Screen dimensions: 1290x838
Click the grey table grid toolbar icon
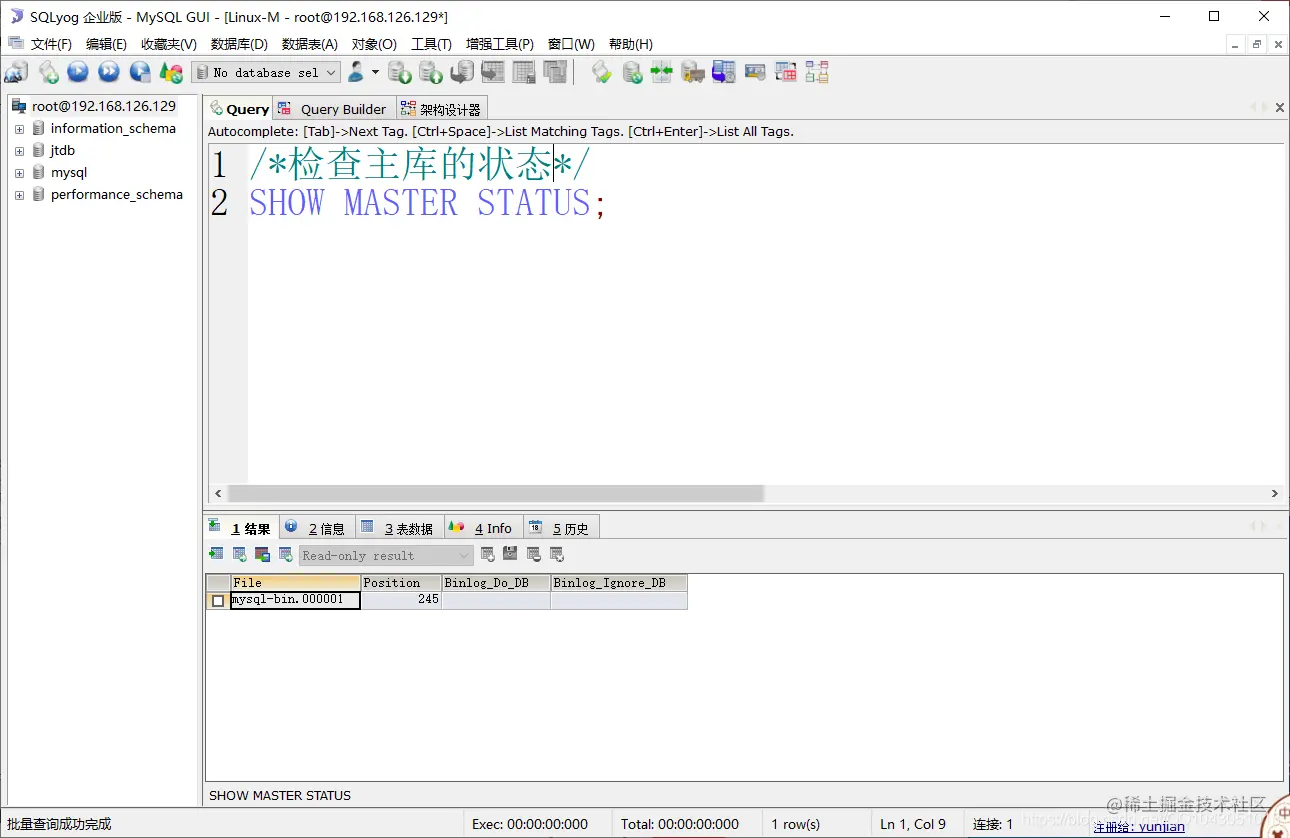coord(524,72)
